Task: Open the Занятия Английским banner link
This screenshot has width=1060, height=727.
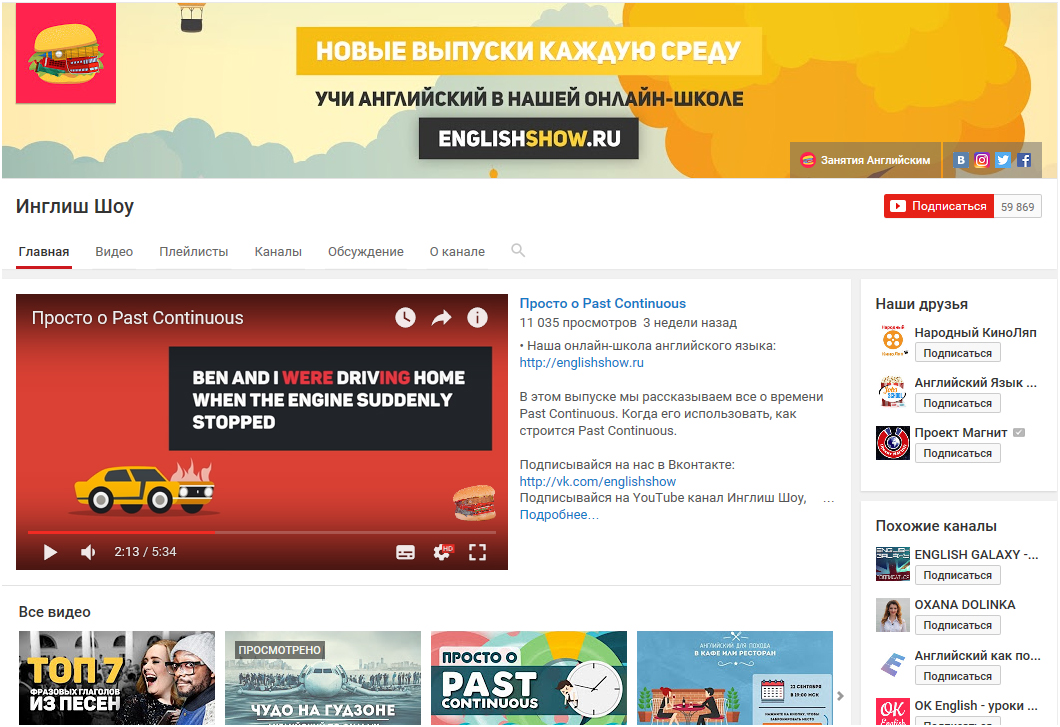Action: click(x=865, y=160)
